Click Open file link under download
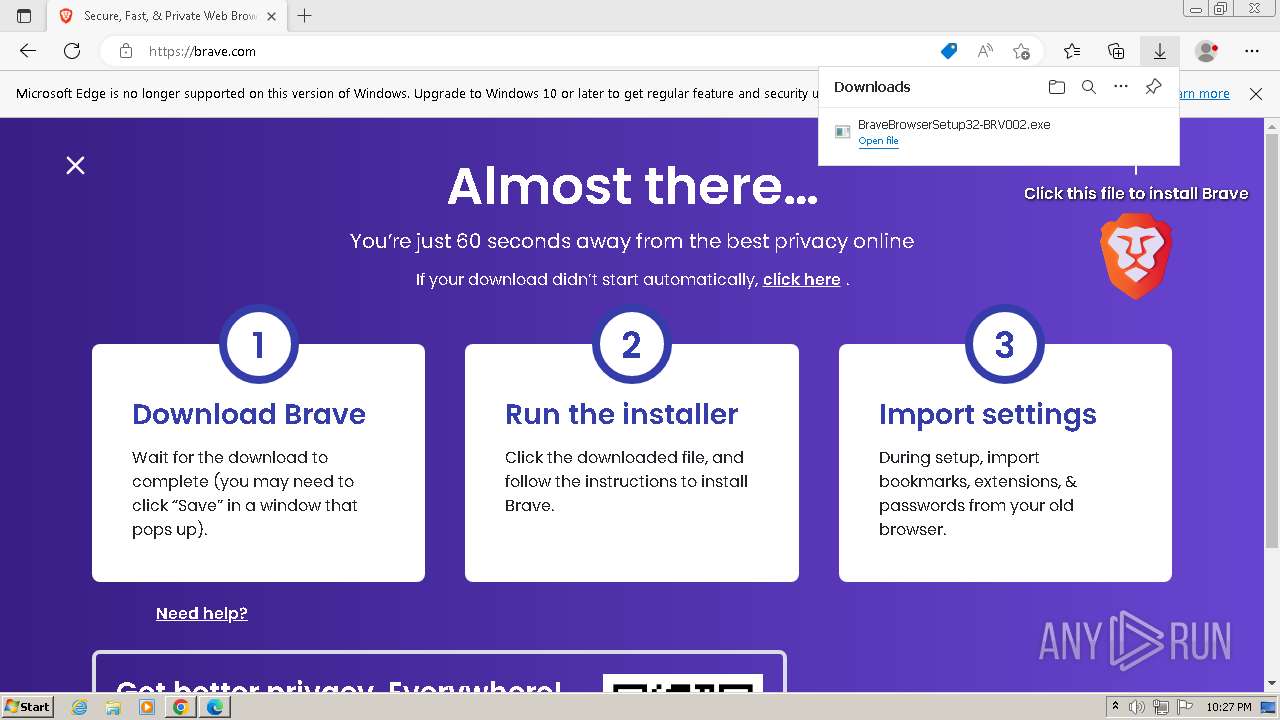 878,141
